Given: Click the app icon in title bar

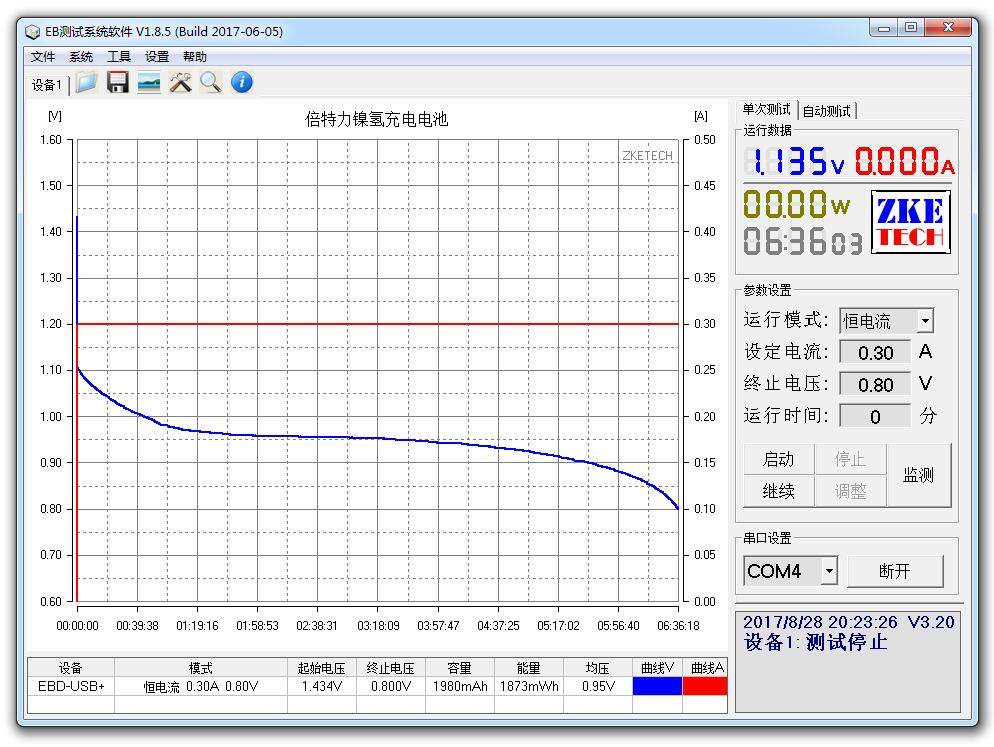Looking at the screenshot, I should tap(32, 31).
